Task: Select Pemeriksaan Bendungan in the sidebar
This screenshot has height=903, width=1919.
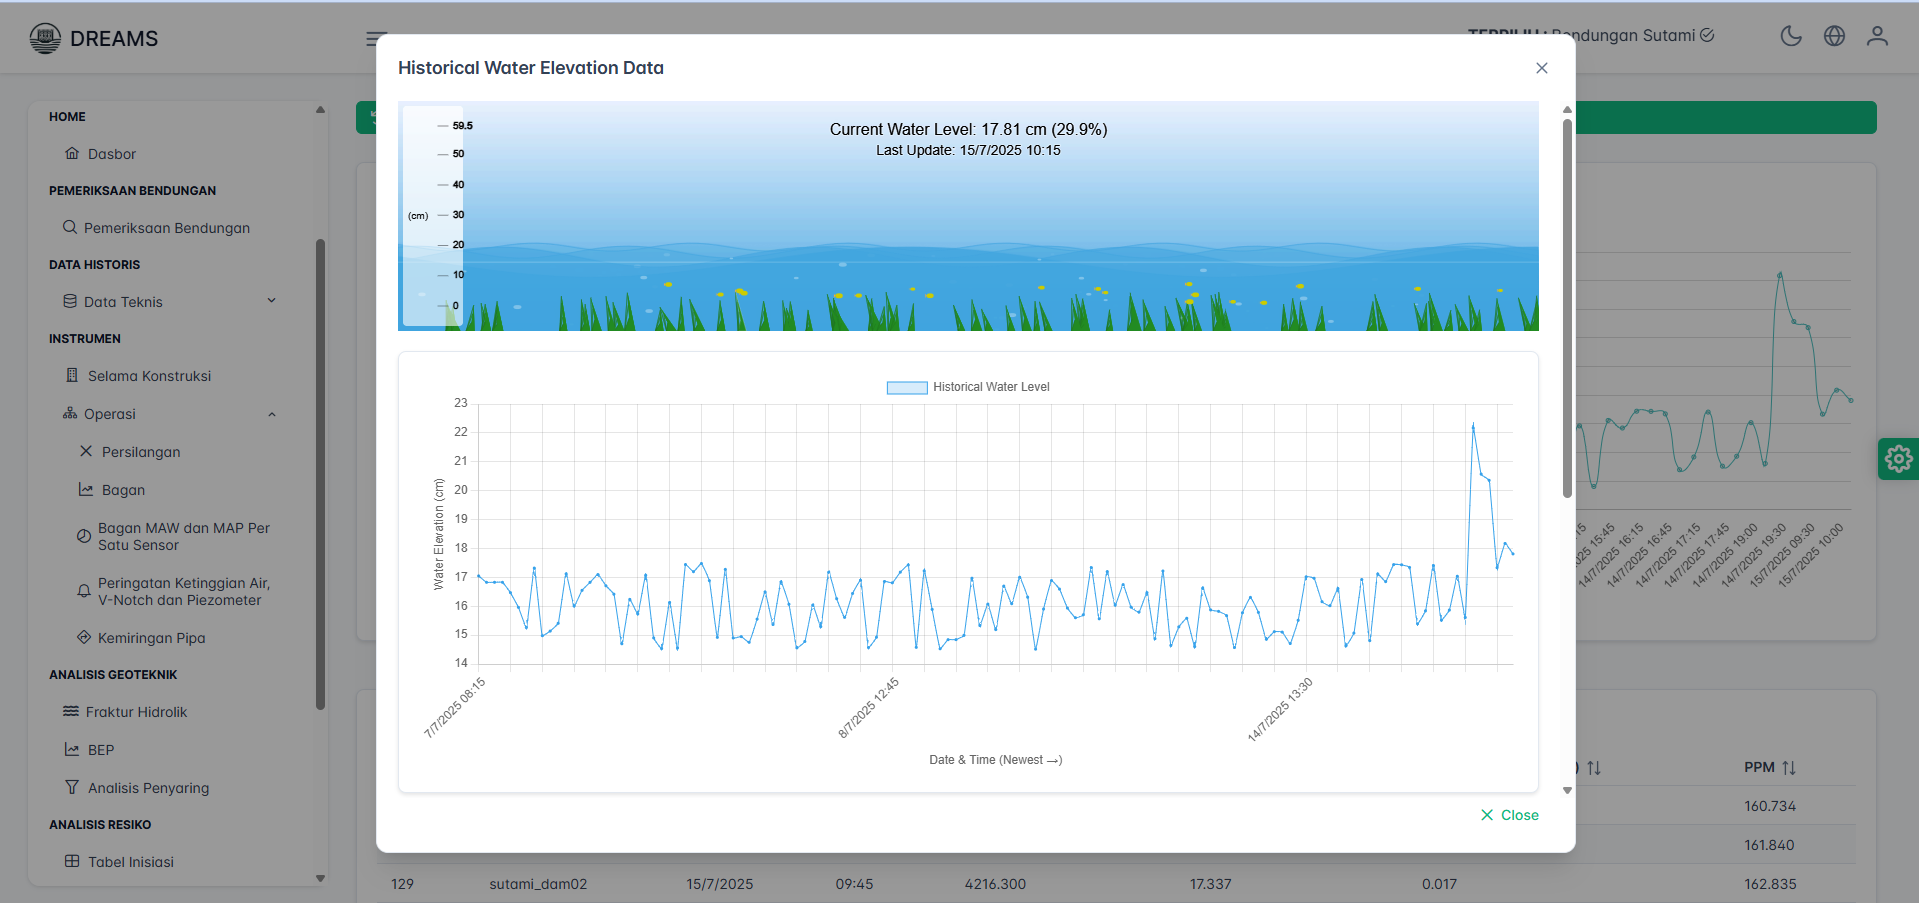Action: 167,227
